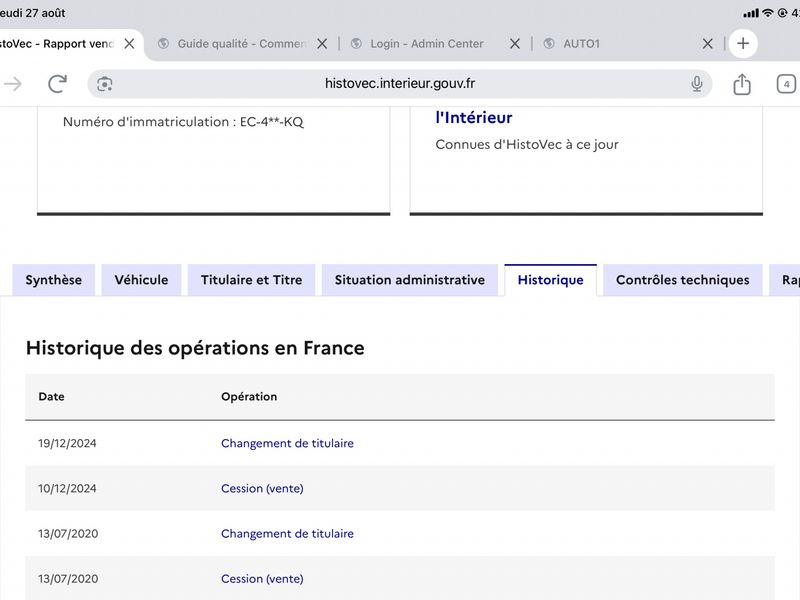Click Cession (vente) dated 10/12/2024
Image resolution: width=800 pixels, height=600 pixels.
click(262, 489)
